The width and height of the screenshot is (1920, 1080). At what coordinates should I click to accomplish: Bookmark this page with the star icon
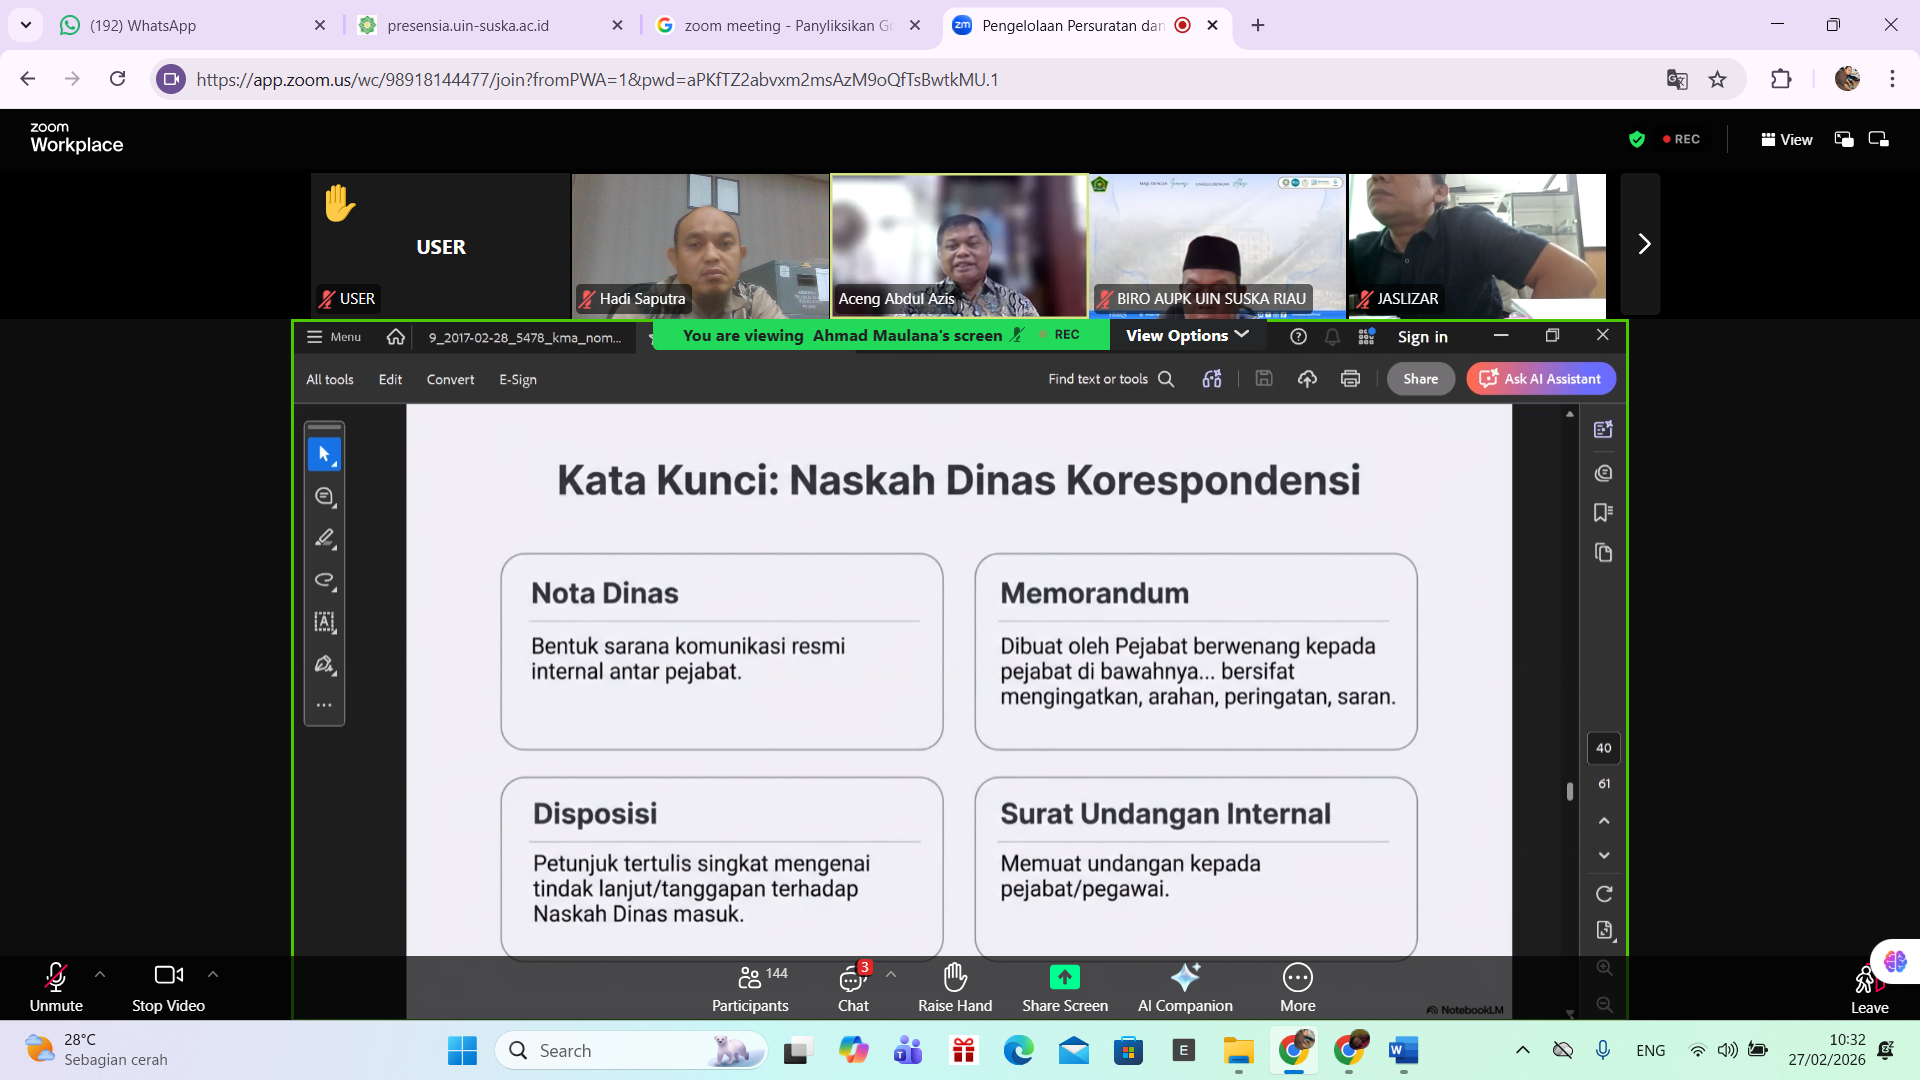(1717, 80)
